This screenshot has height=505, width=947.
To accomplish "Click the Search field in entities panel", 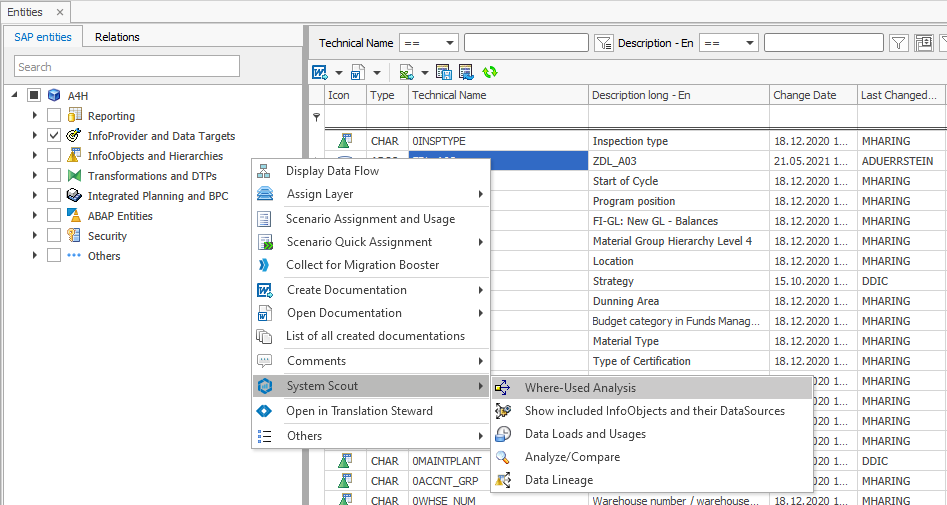I will [x=127, y=67].
